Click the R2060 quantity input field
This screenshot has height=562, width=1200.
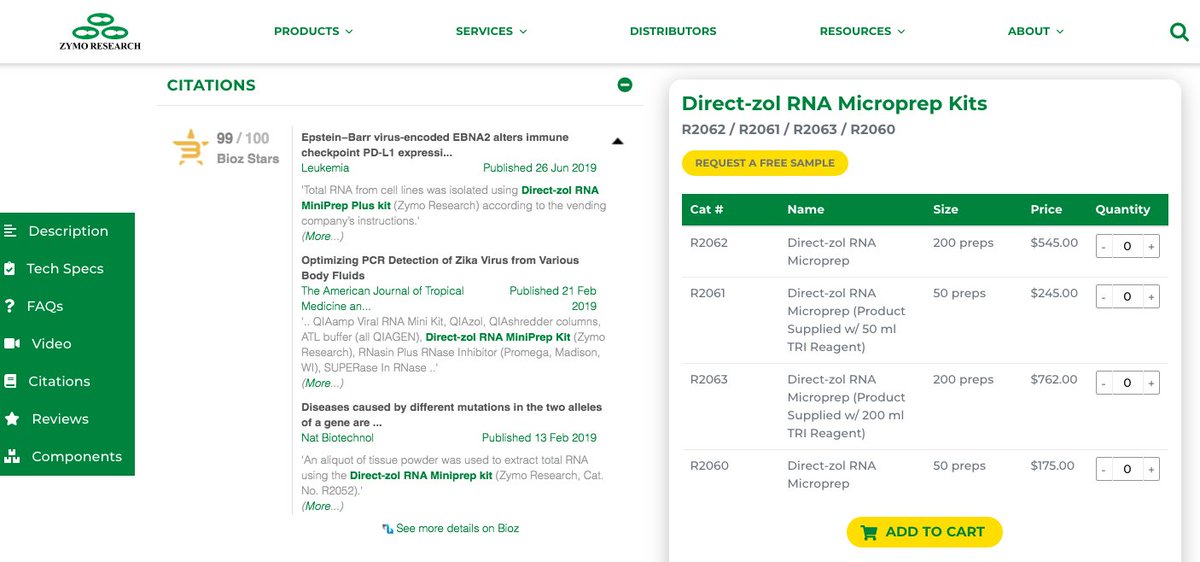pos(1128,469)
